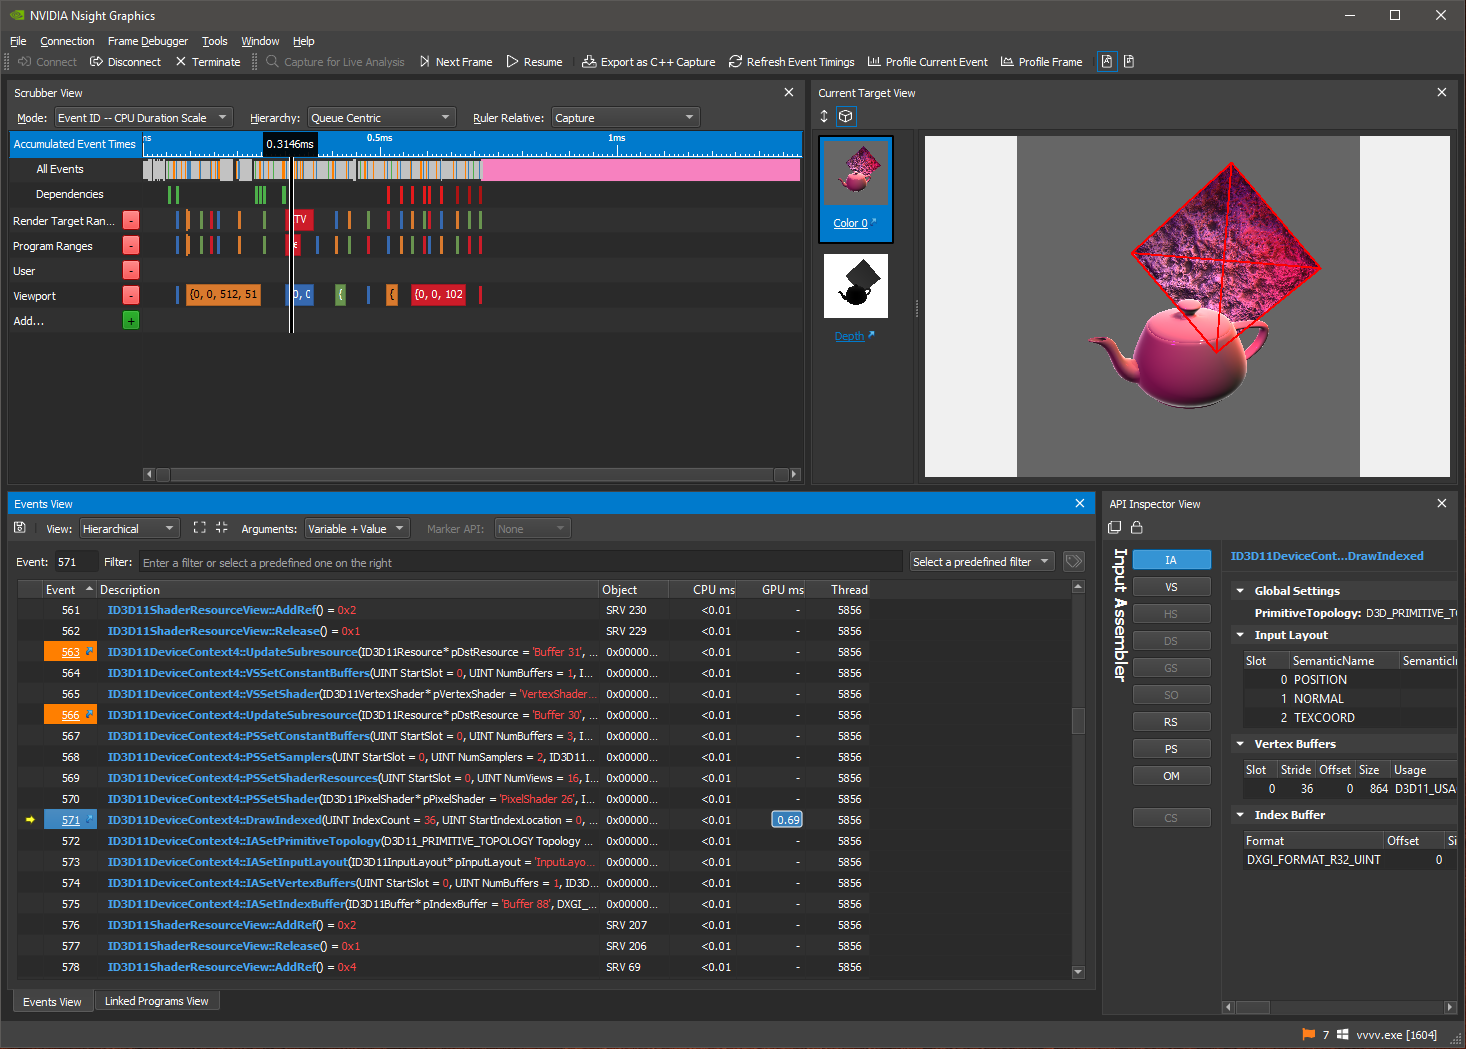The width and height of the screenshot is (1466, 1049).
Task: Click Export as C++ Capture
Action: 648,62
